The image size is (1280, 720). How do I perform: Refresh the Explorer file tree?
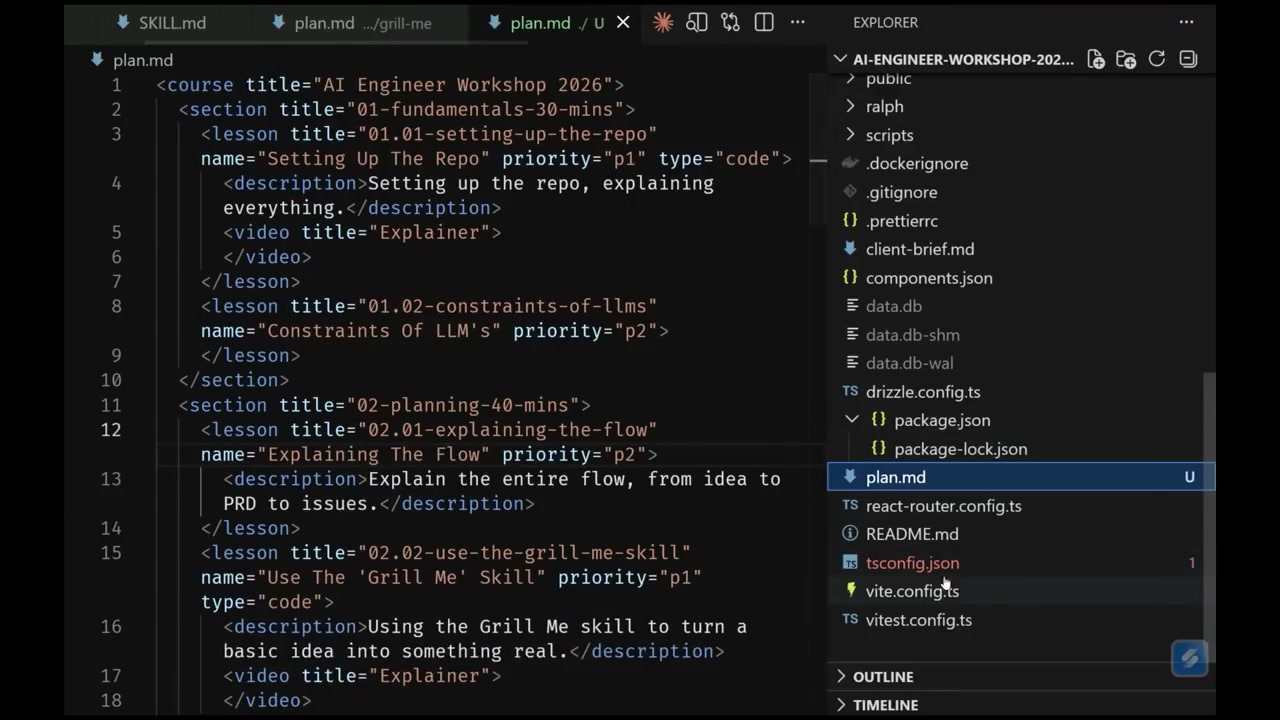[1157, 59]
